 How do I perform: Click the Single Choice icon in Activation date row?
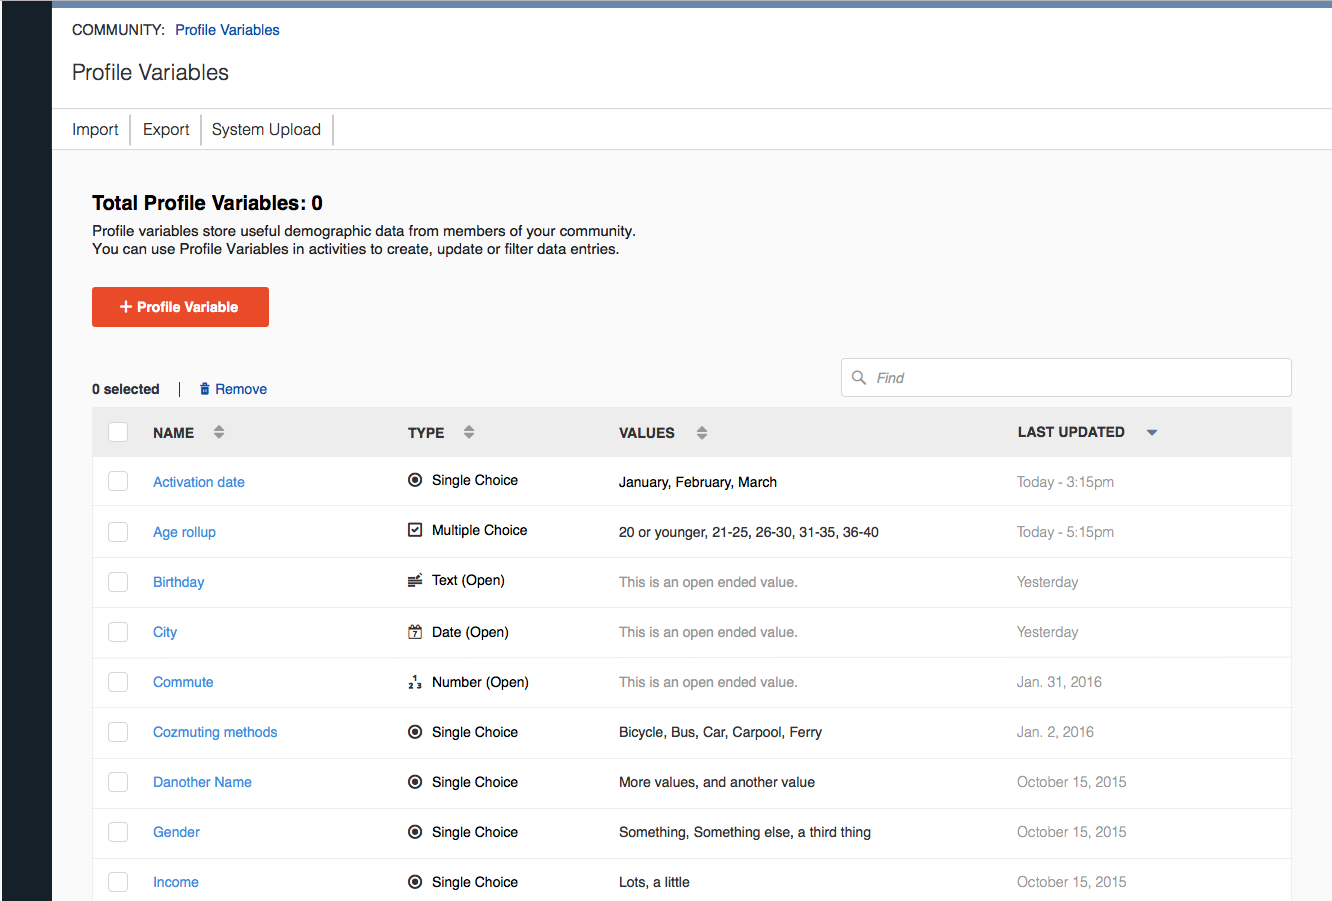point(415,480)
